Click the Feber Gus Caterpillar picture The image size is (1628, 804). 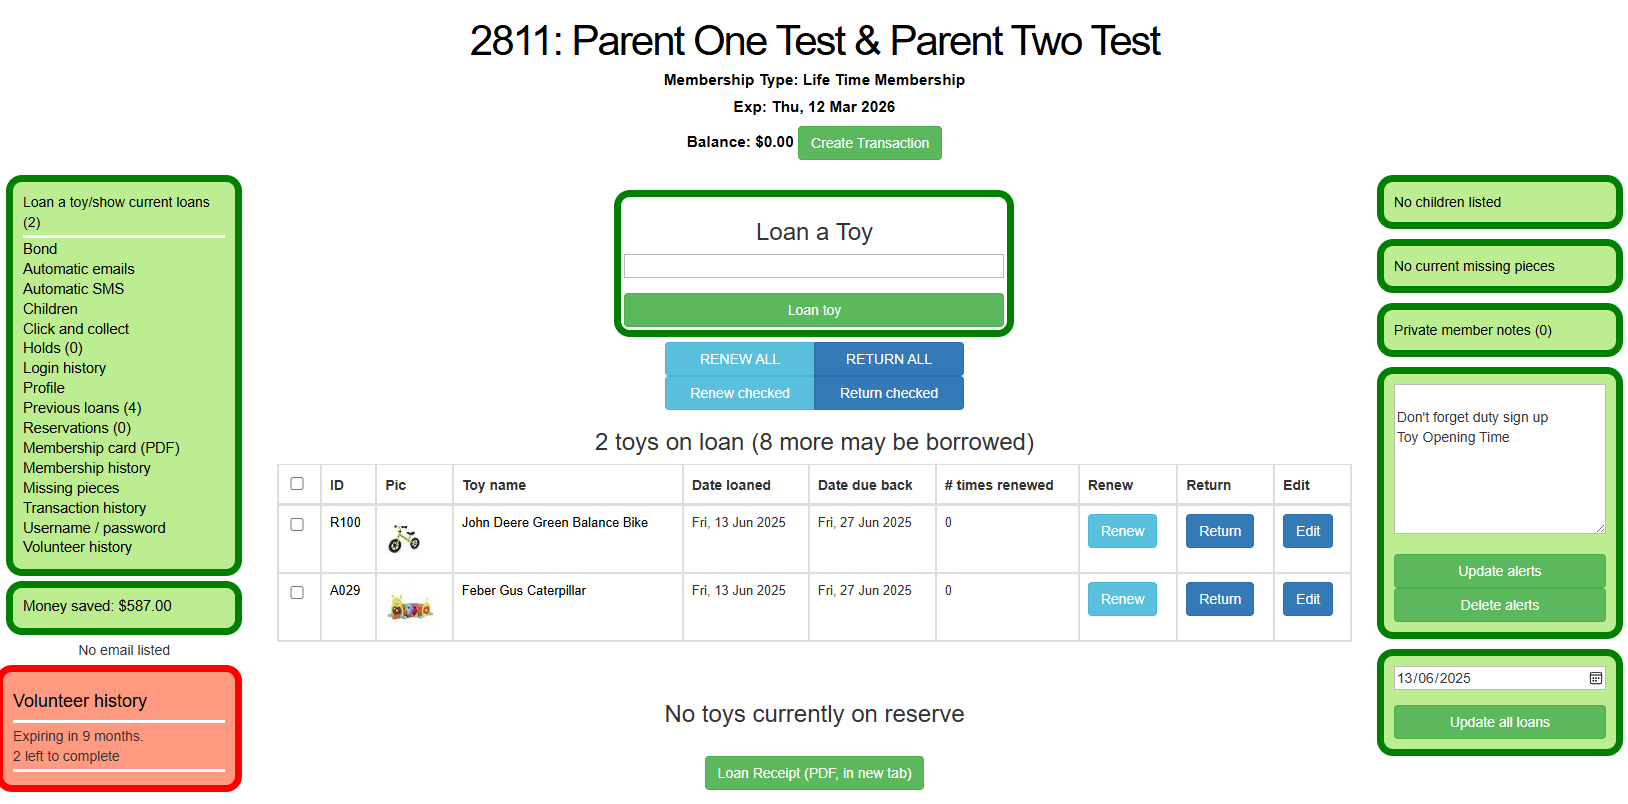coord(410,607)
